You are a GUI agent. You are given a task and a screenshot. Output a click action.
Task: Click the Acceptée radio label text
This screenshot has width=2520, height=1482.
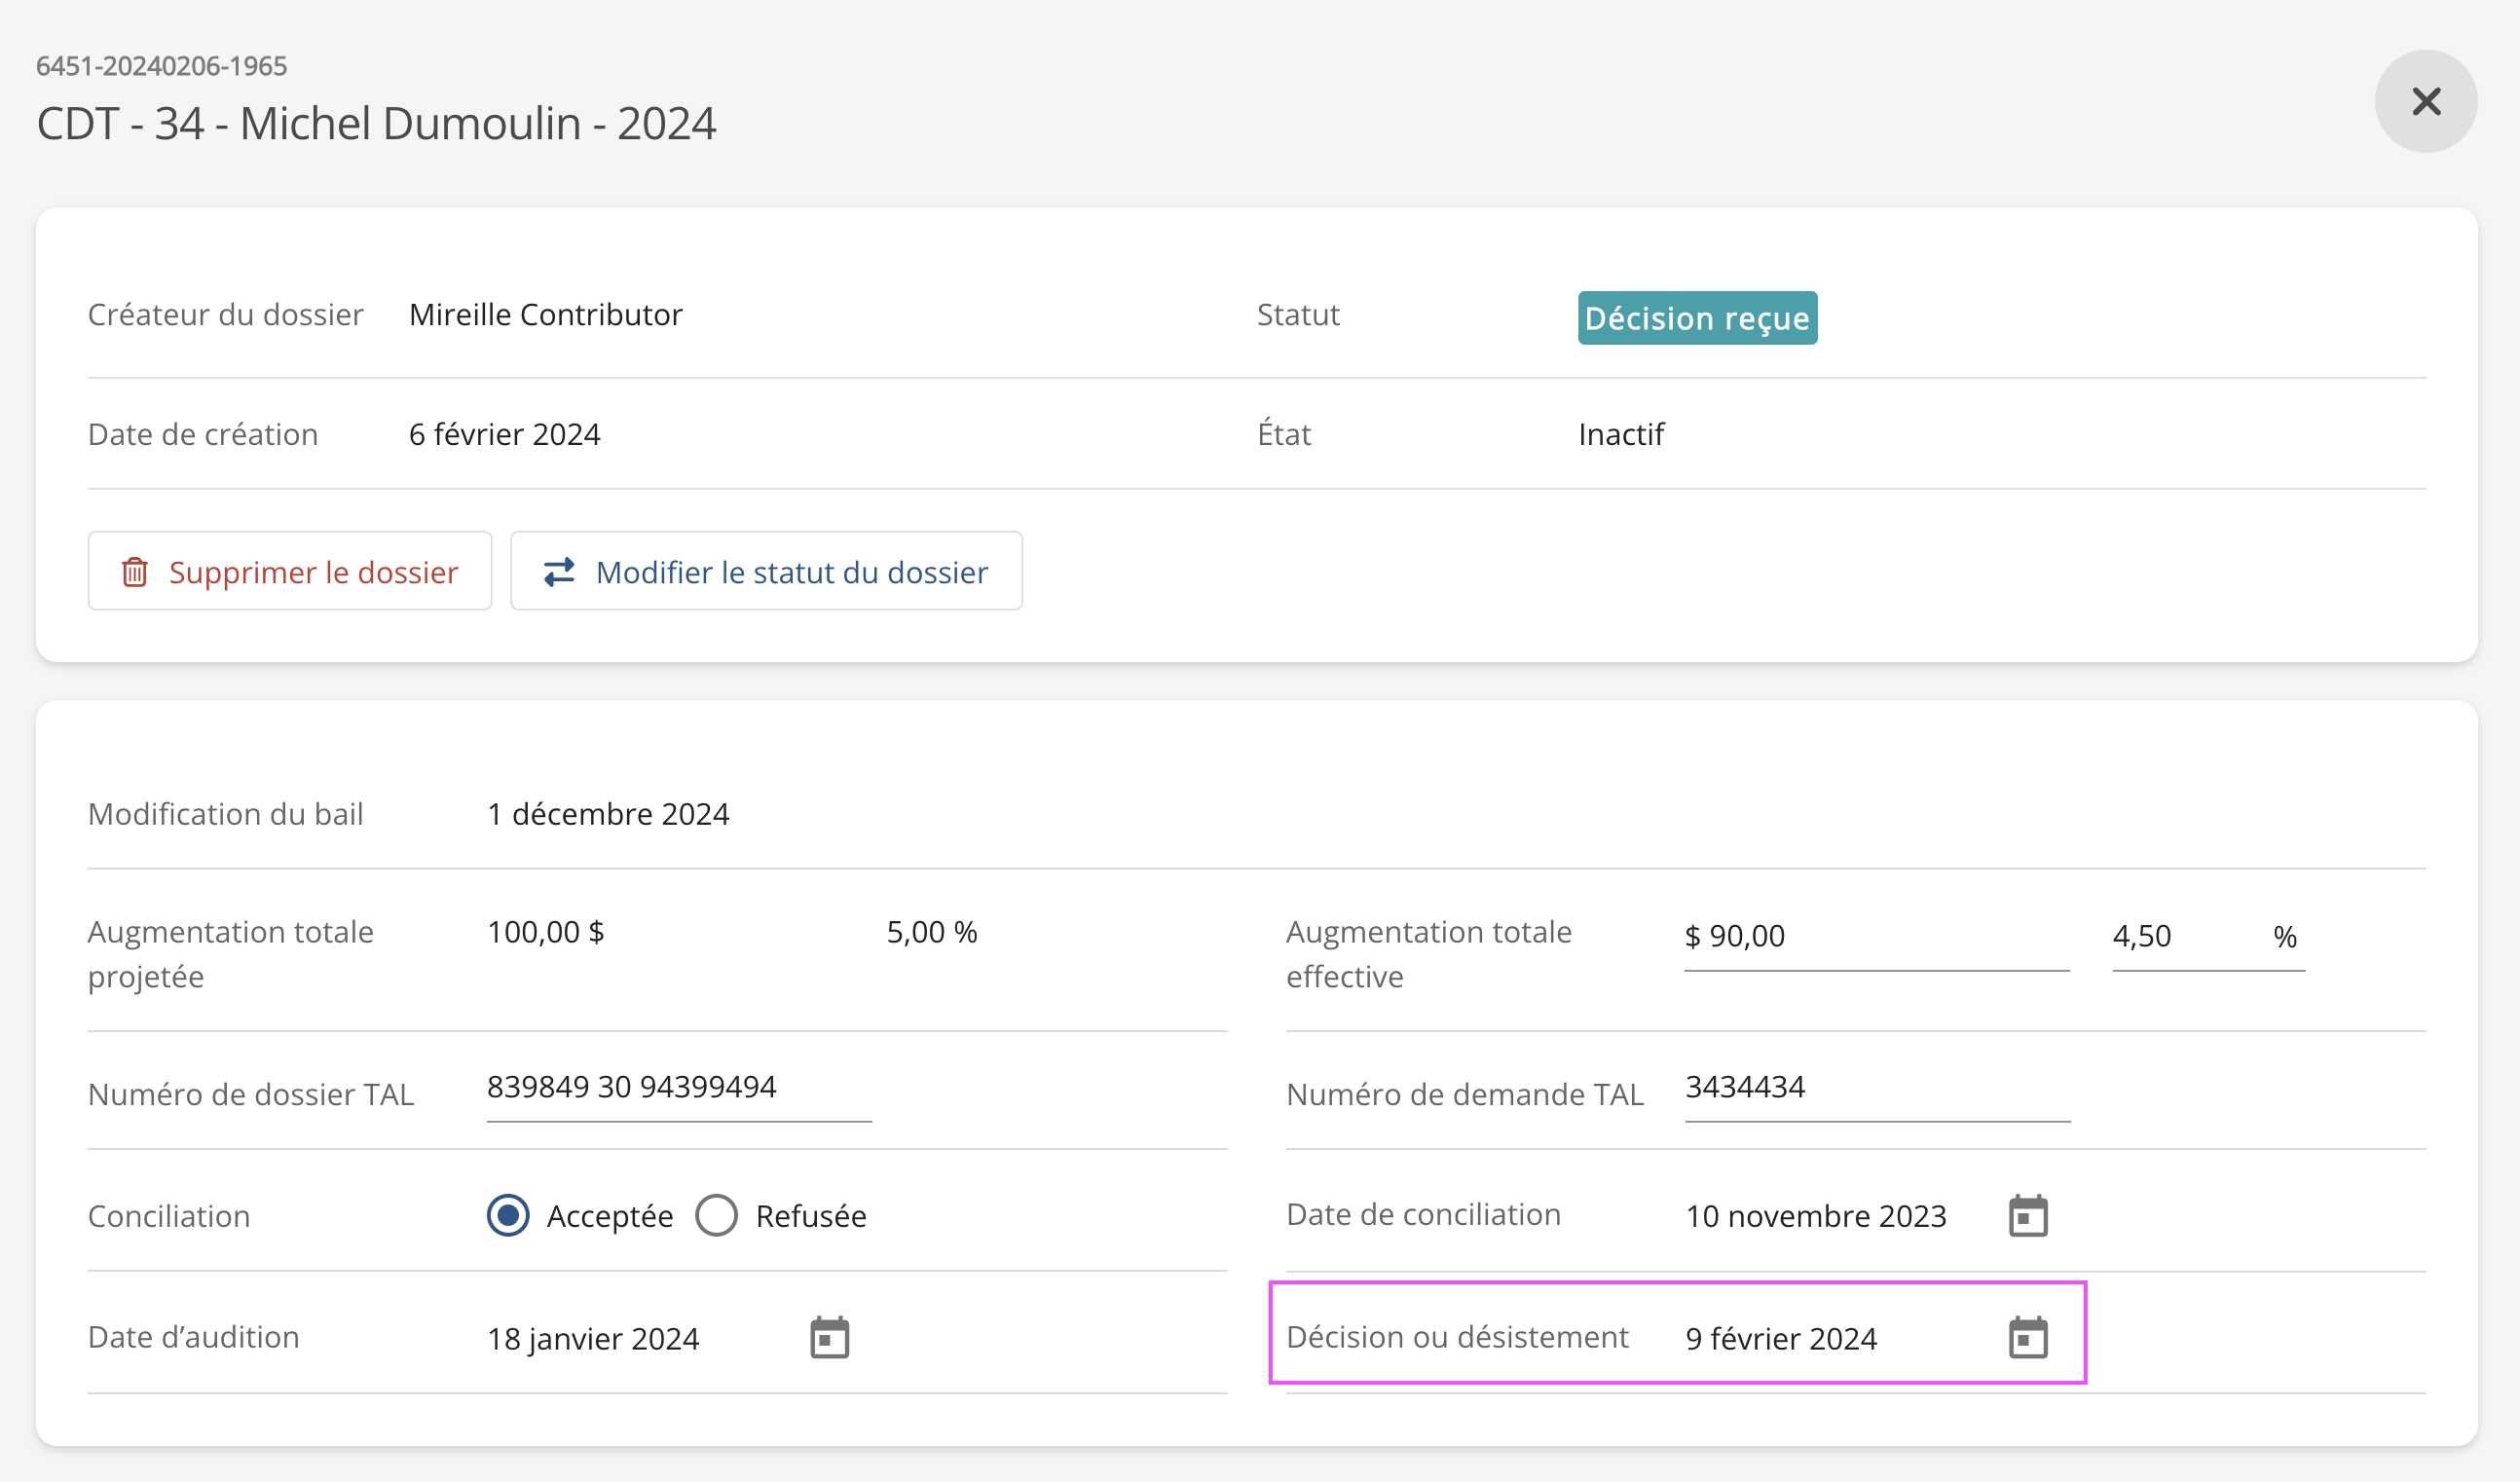click(609, 1216)
